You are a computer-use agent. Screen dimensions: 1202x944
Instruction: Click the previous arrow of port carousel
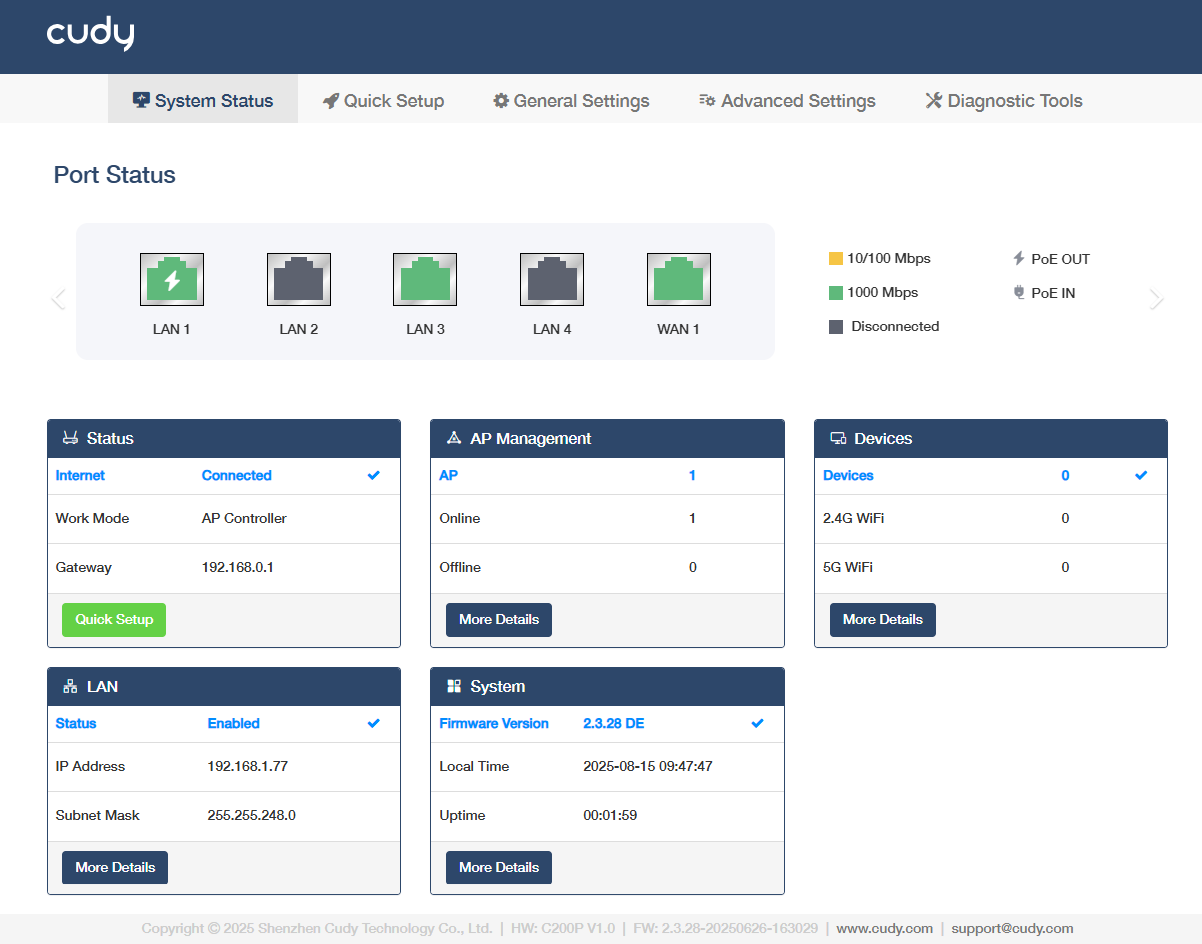coord(58,299)
